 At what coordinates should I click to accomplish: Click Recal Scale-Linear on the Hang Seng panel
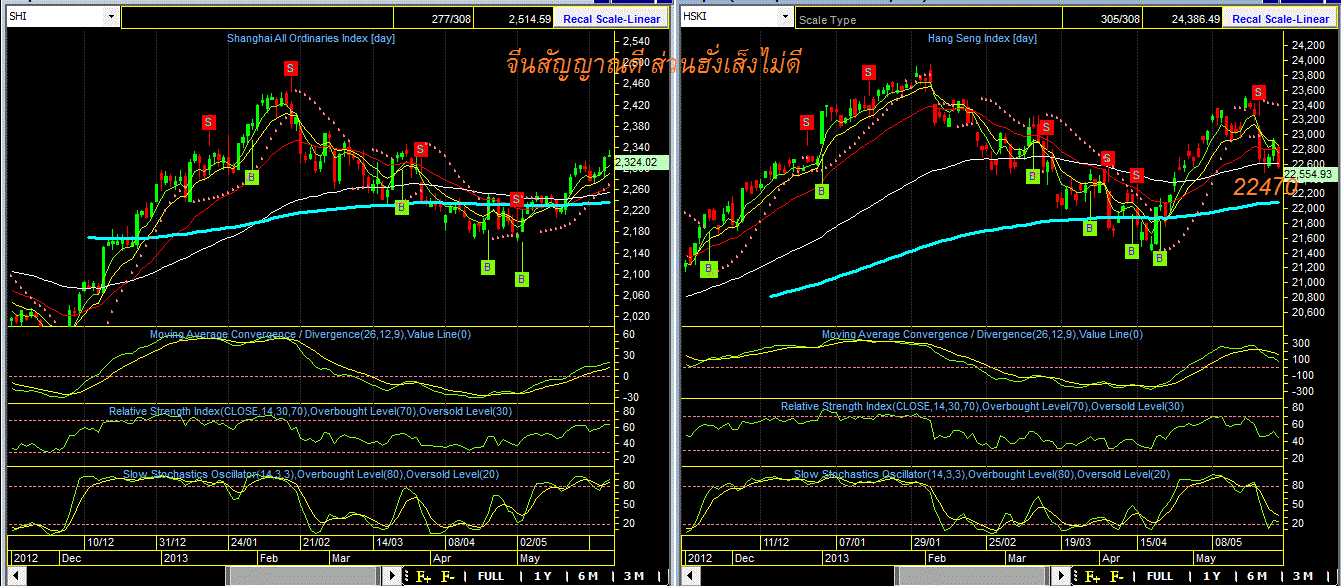[x=1280, y=19]
